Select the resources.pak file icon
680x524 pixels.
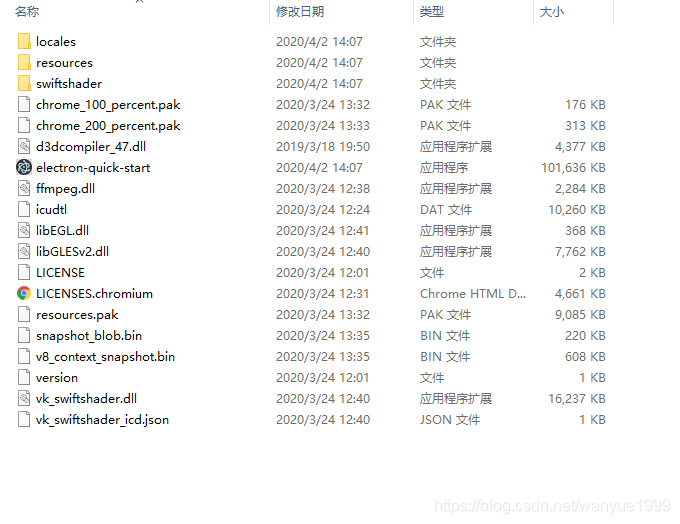tap(24, 314)
